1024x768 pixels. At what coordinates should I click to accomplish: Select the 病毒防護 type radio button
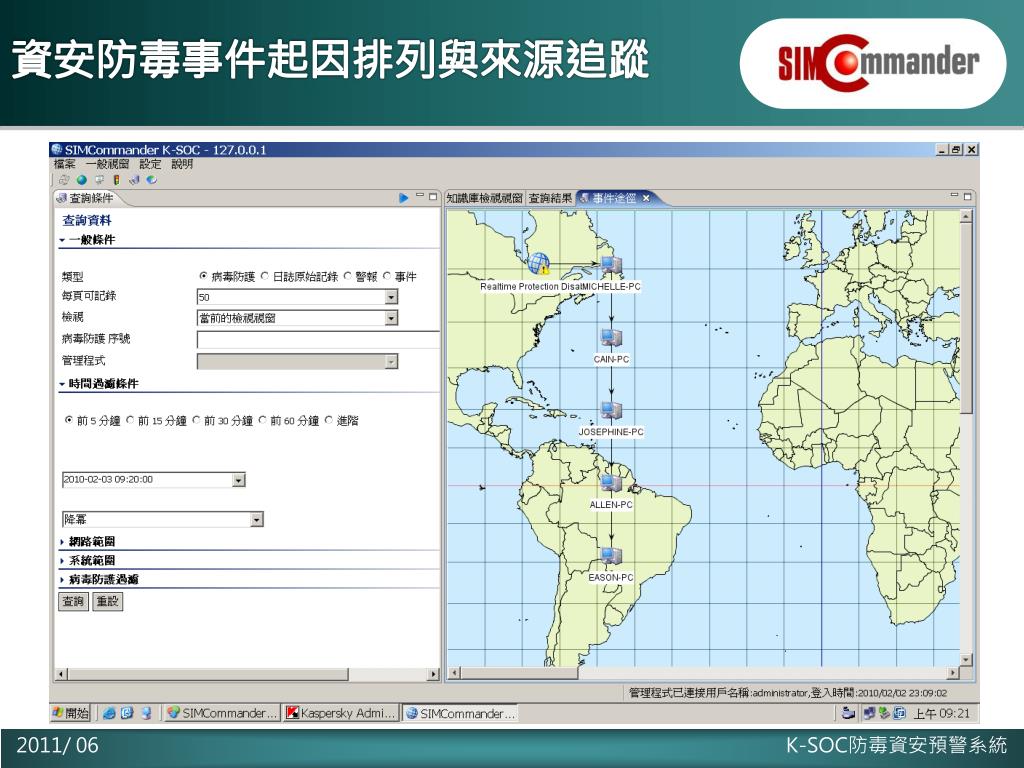click(x=203, y=276)
